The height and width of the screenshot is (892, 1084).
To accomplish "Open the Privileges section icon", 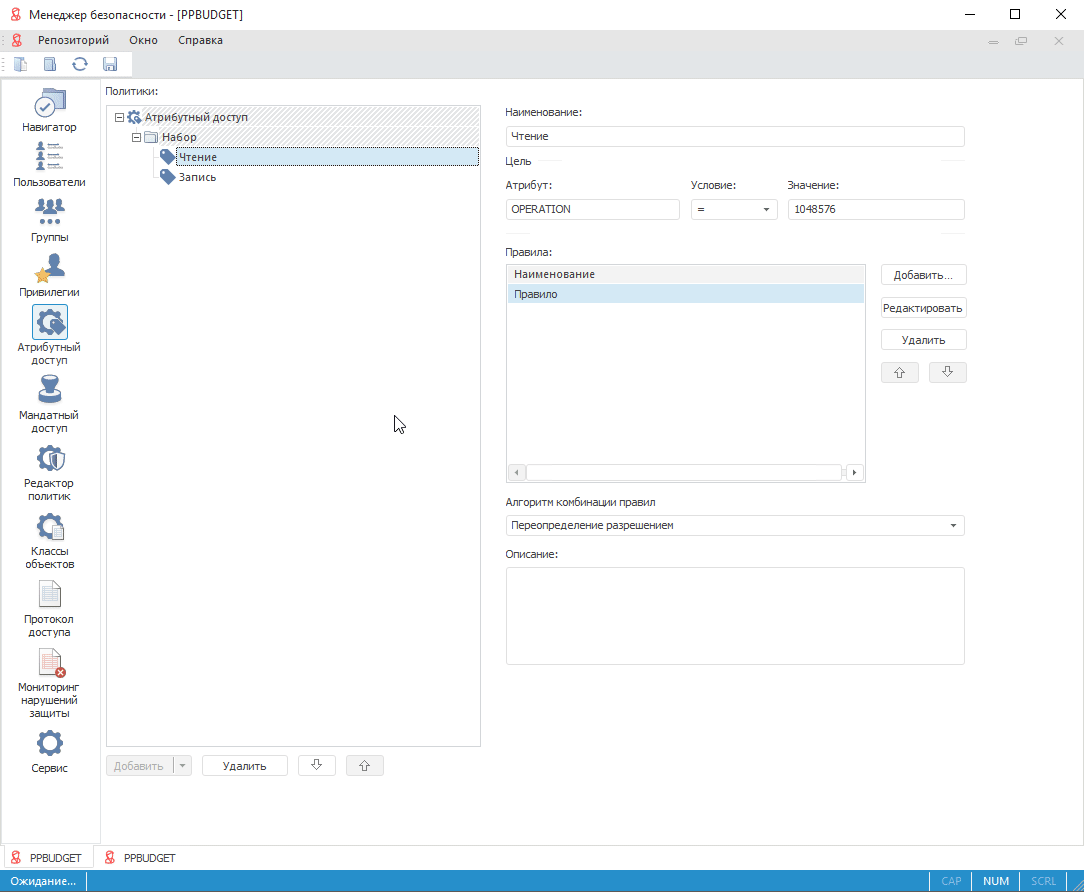I will click(x=50, y=268).
